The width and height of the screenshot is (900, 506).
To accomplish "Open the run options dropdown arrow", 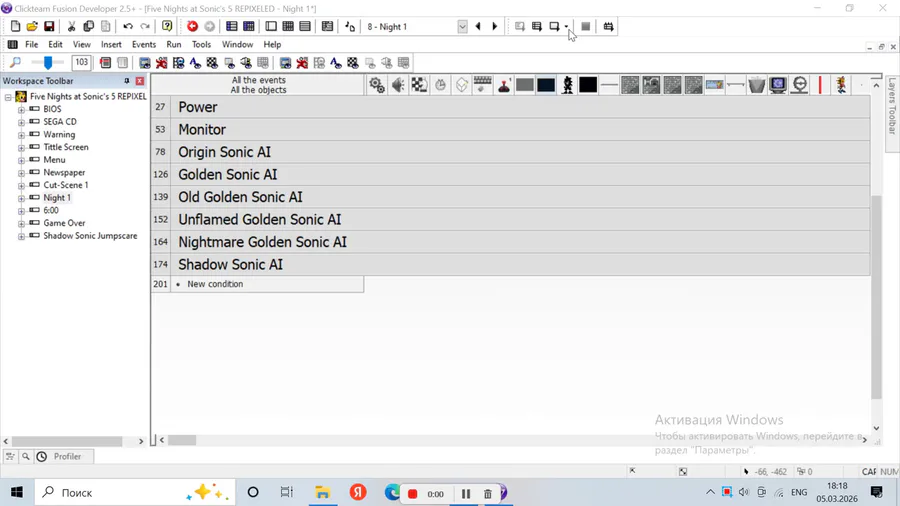I will pyautogui.click(x=566, y=26).
